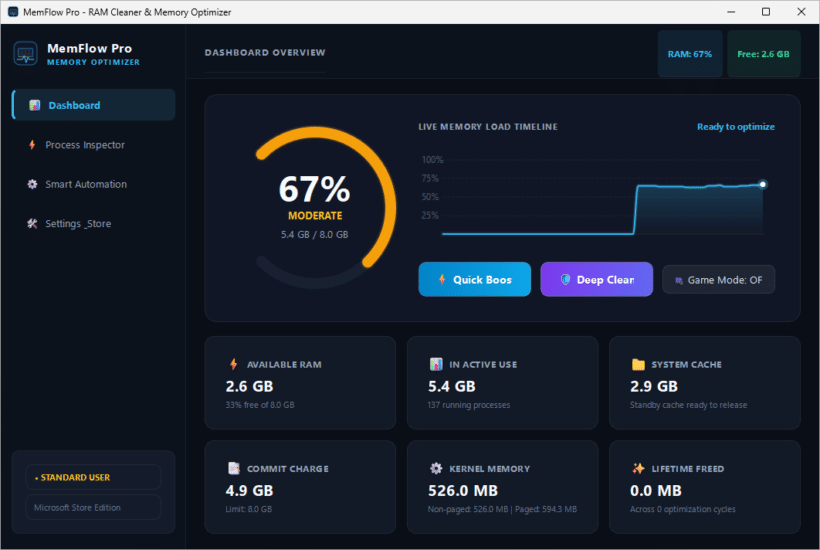Open the Dashboard page
Image resolution: width=820 pixels, height=550 pixels.
[x=94, y=105]
